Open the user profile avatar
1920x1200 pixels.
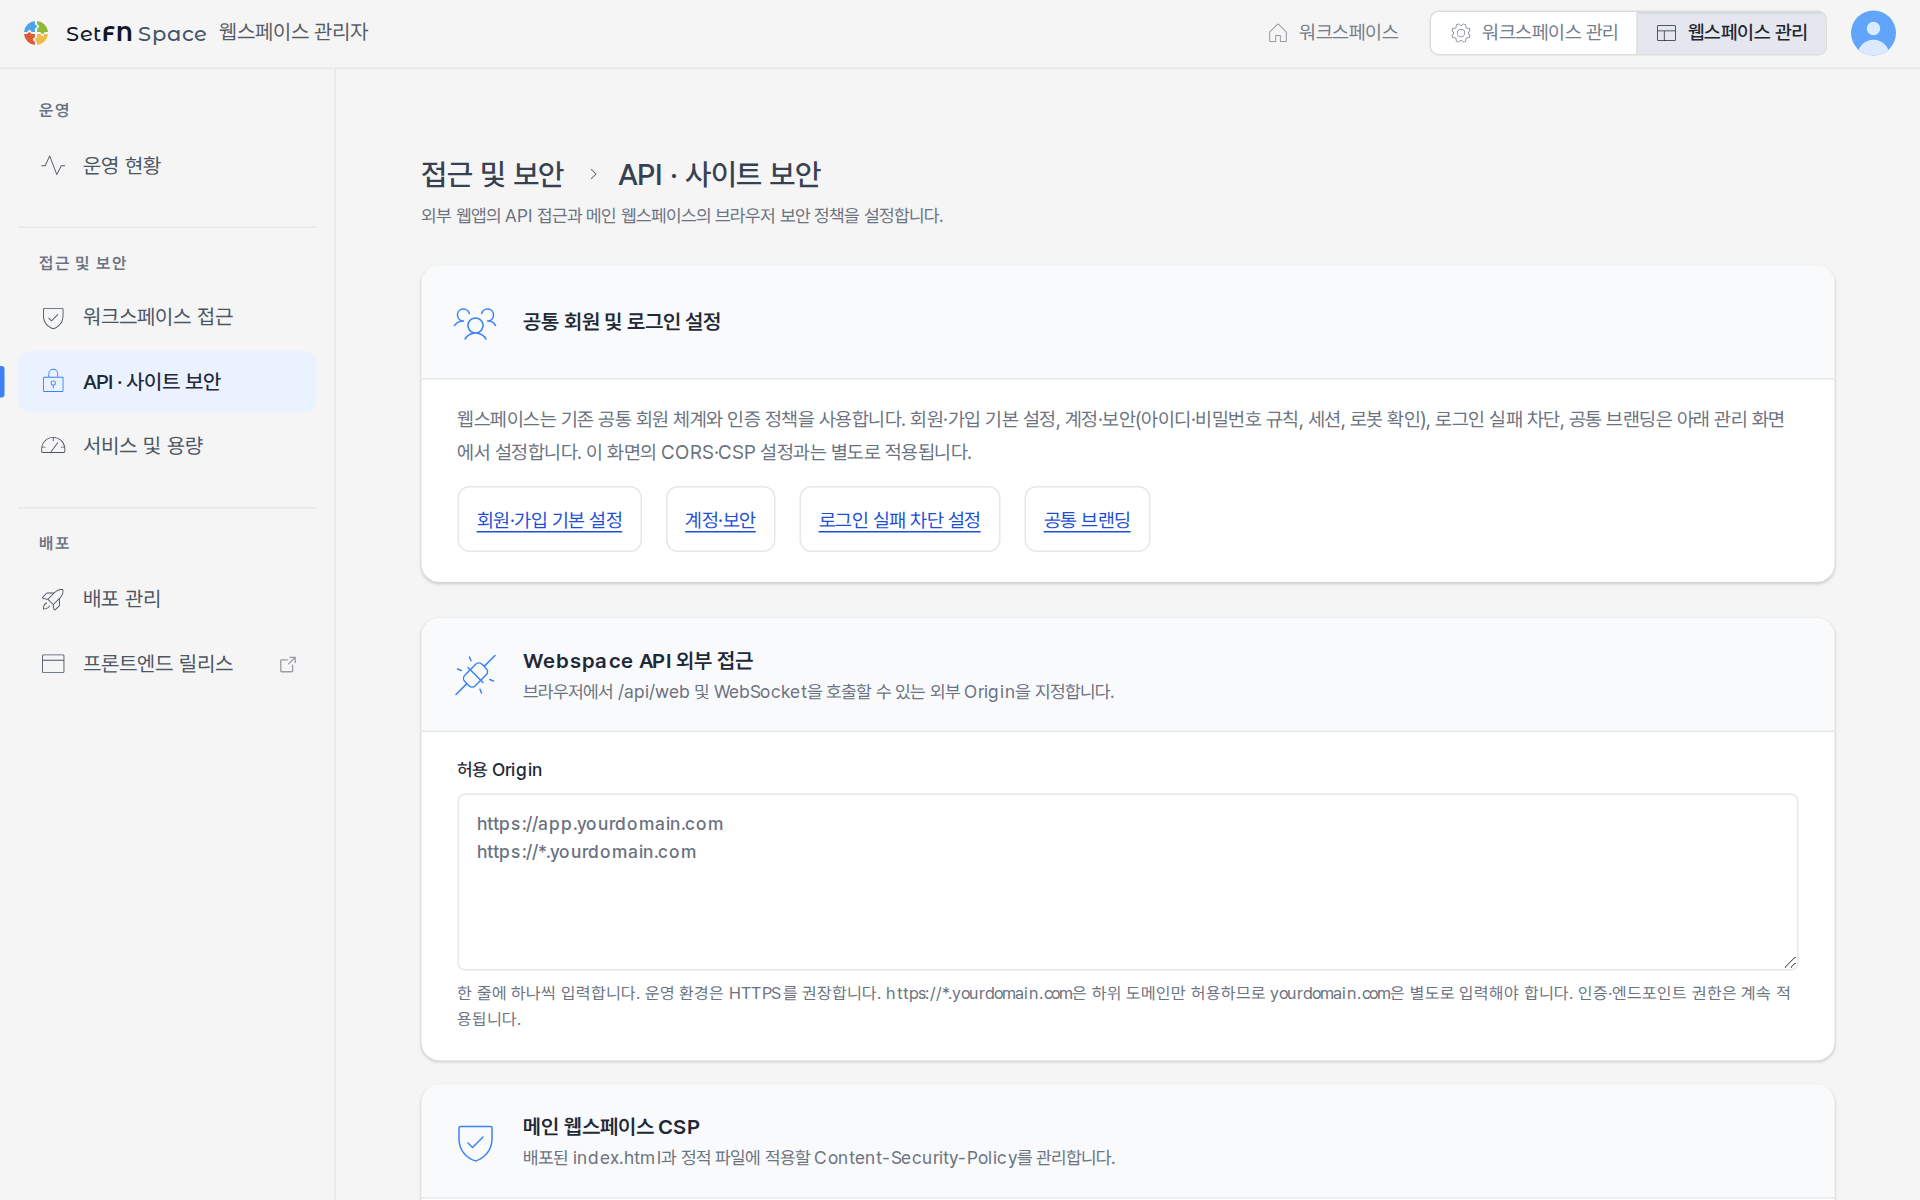point(1873,33)
